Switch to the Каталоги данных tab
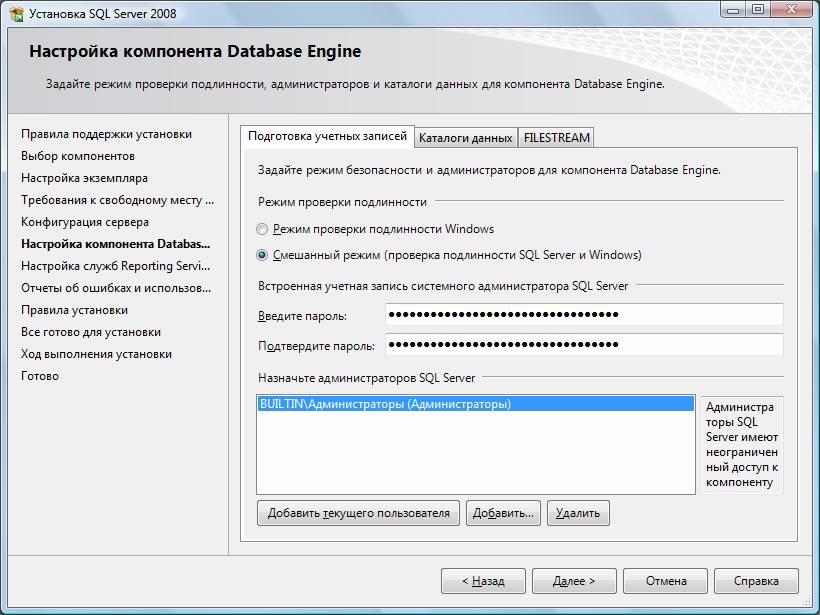The width and height of the screenshot is (820, 615). [465, 138]
